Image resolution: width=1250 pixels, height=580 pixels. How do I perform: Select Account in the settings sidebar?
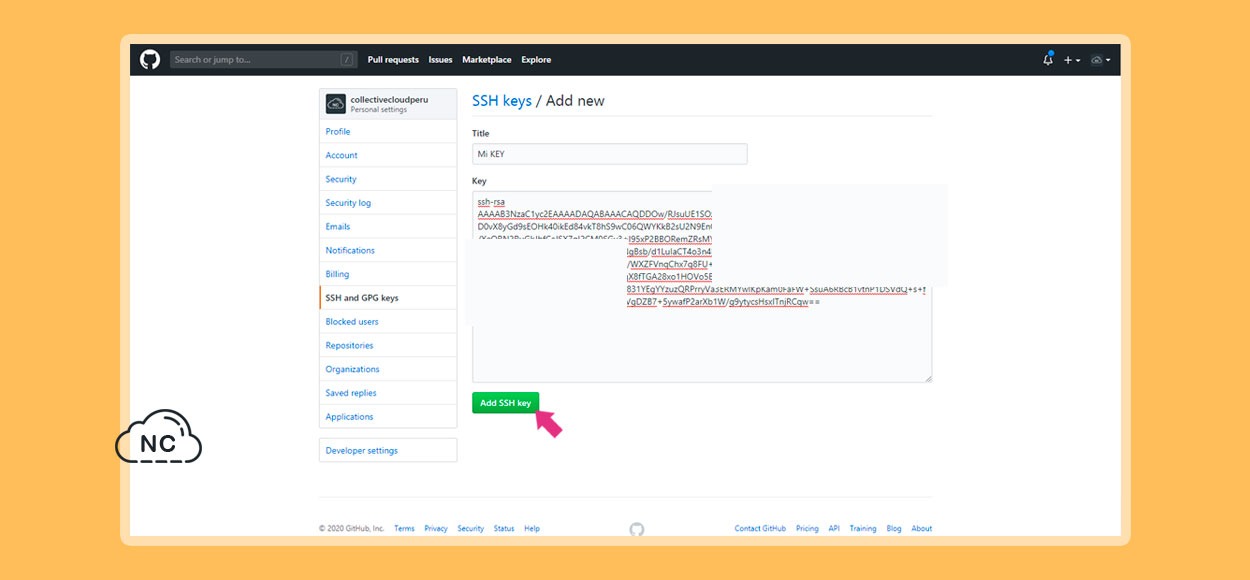click(x=388, y=155)
